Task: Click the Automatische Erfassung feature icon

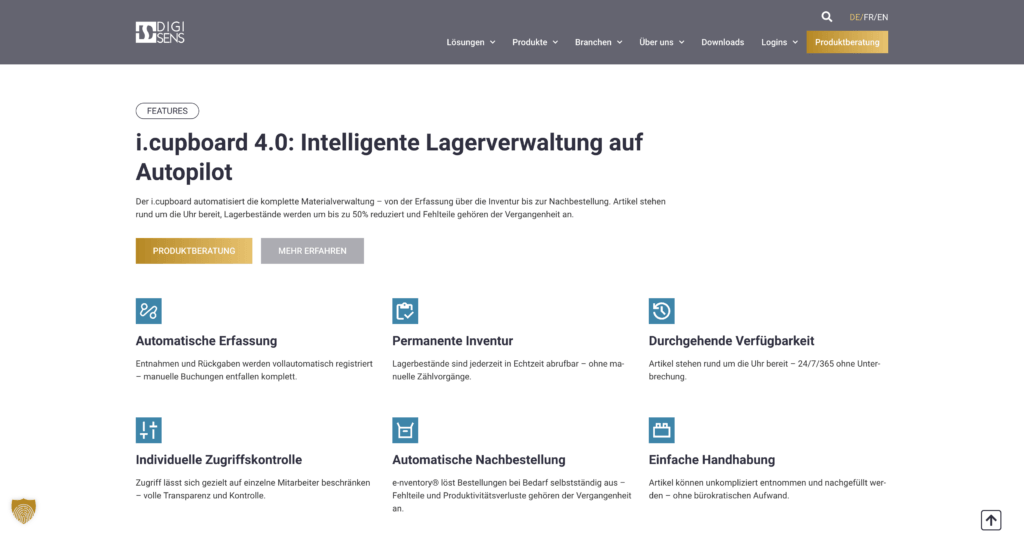Action: (148, 311)
